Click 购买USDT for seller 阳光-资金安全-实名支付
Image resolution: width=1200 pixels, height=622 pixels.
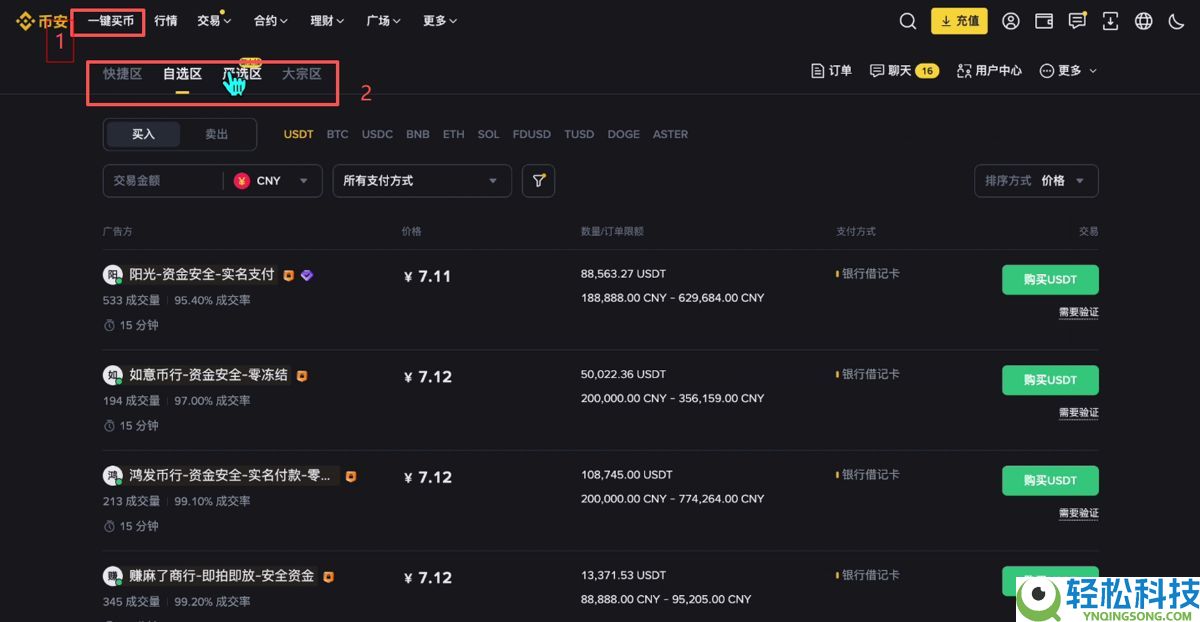pos(1050,280)
